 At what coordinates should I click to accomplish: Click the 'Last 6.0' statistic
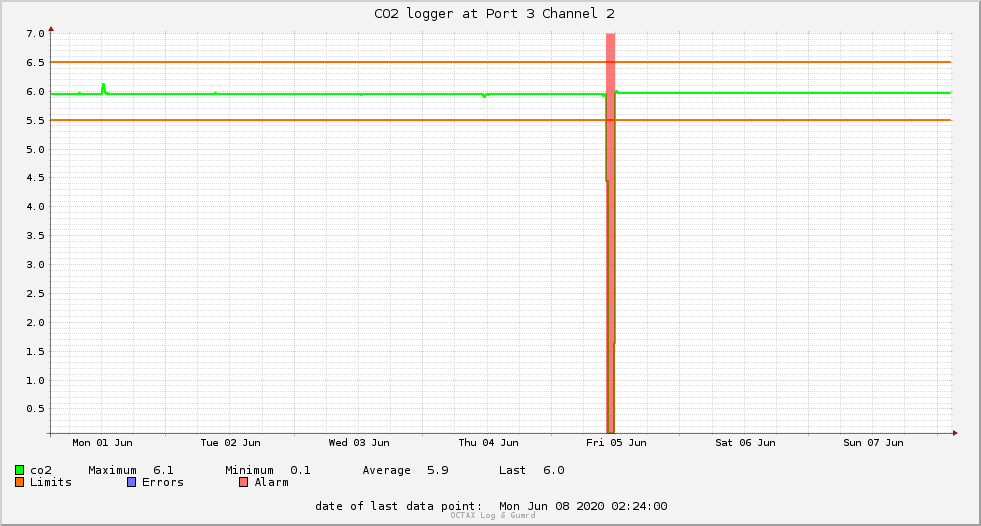tap(532, 470)
